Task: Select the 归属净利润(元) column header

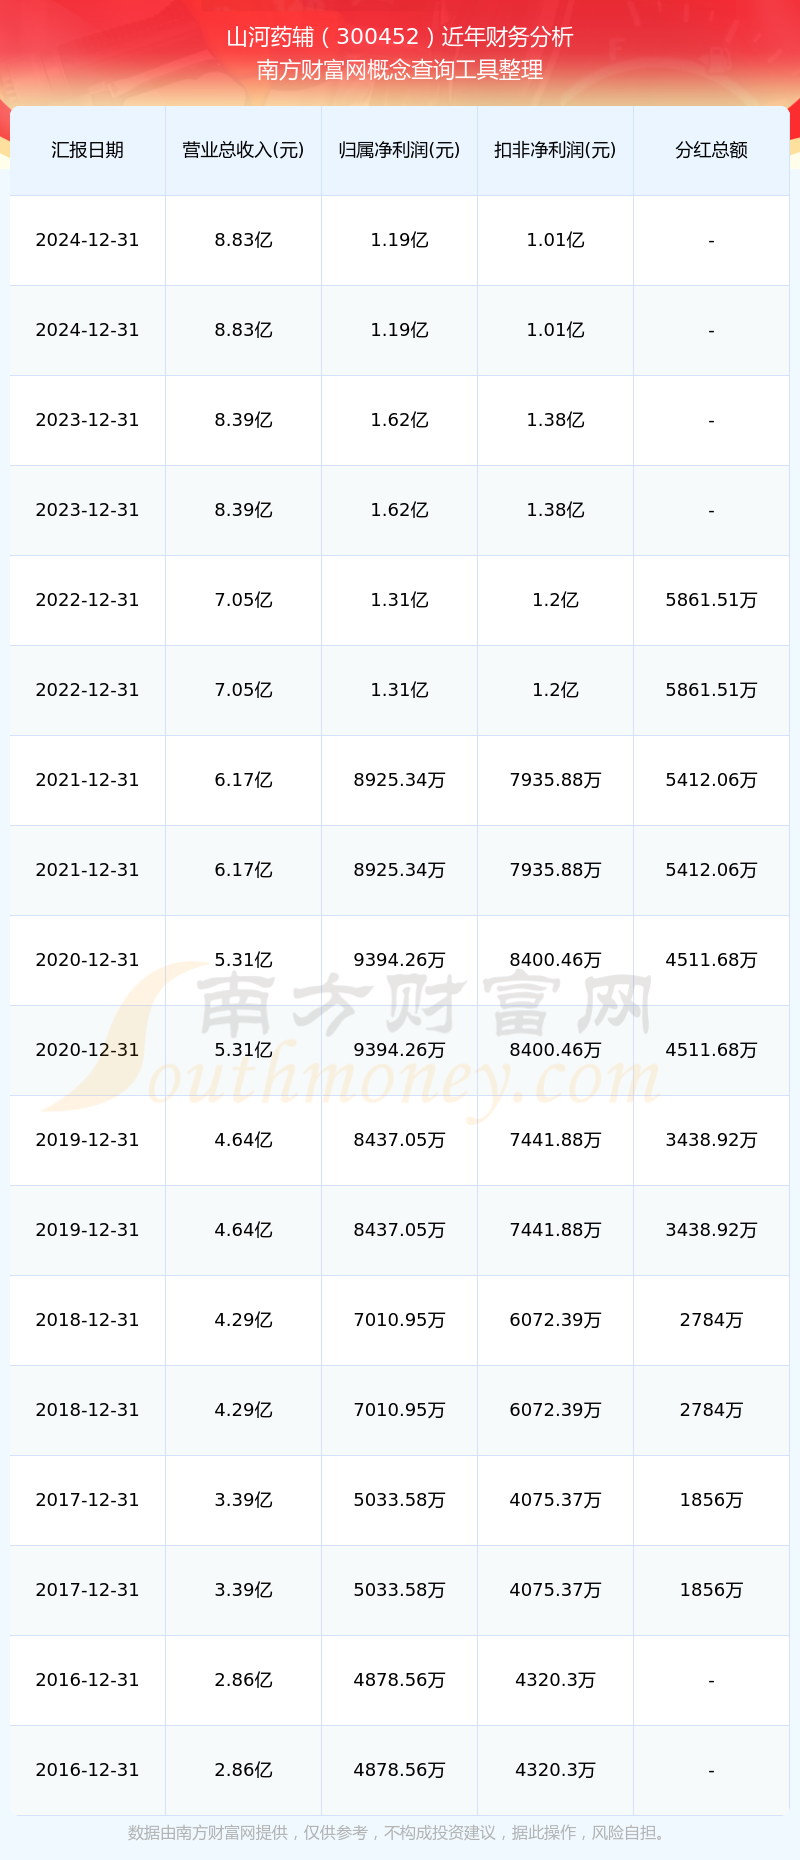Action: point(399,150)
